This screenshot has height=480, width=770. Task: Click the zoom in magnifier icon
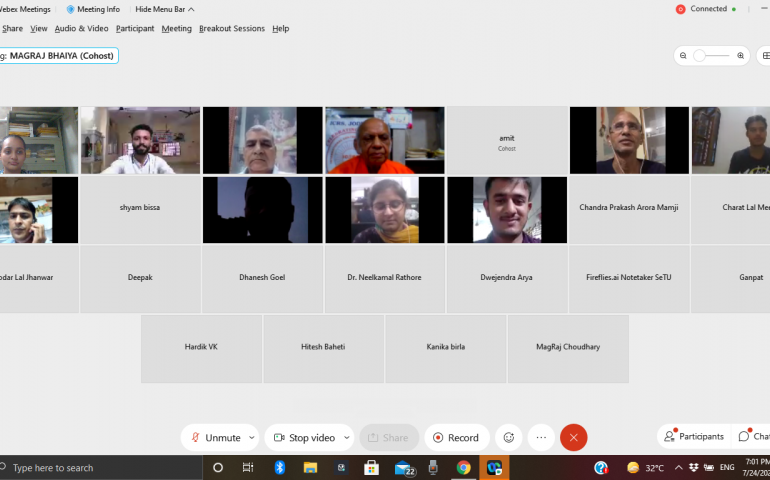click(741, 56)
